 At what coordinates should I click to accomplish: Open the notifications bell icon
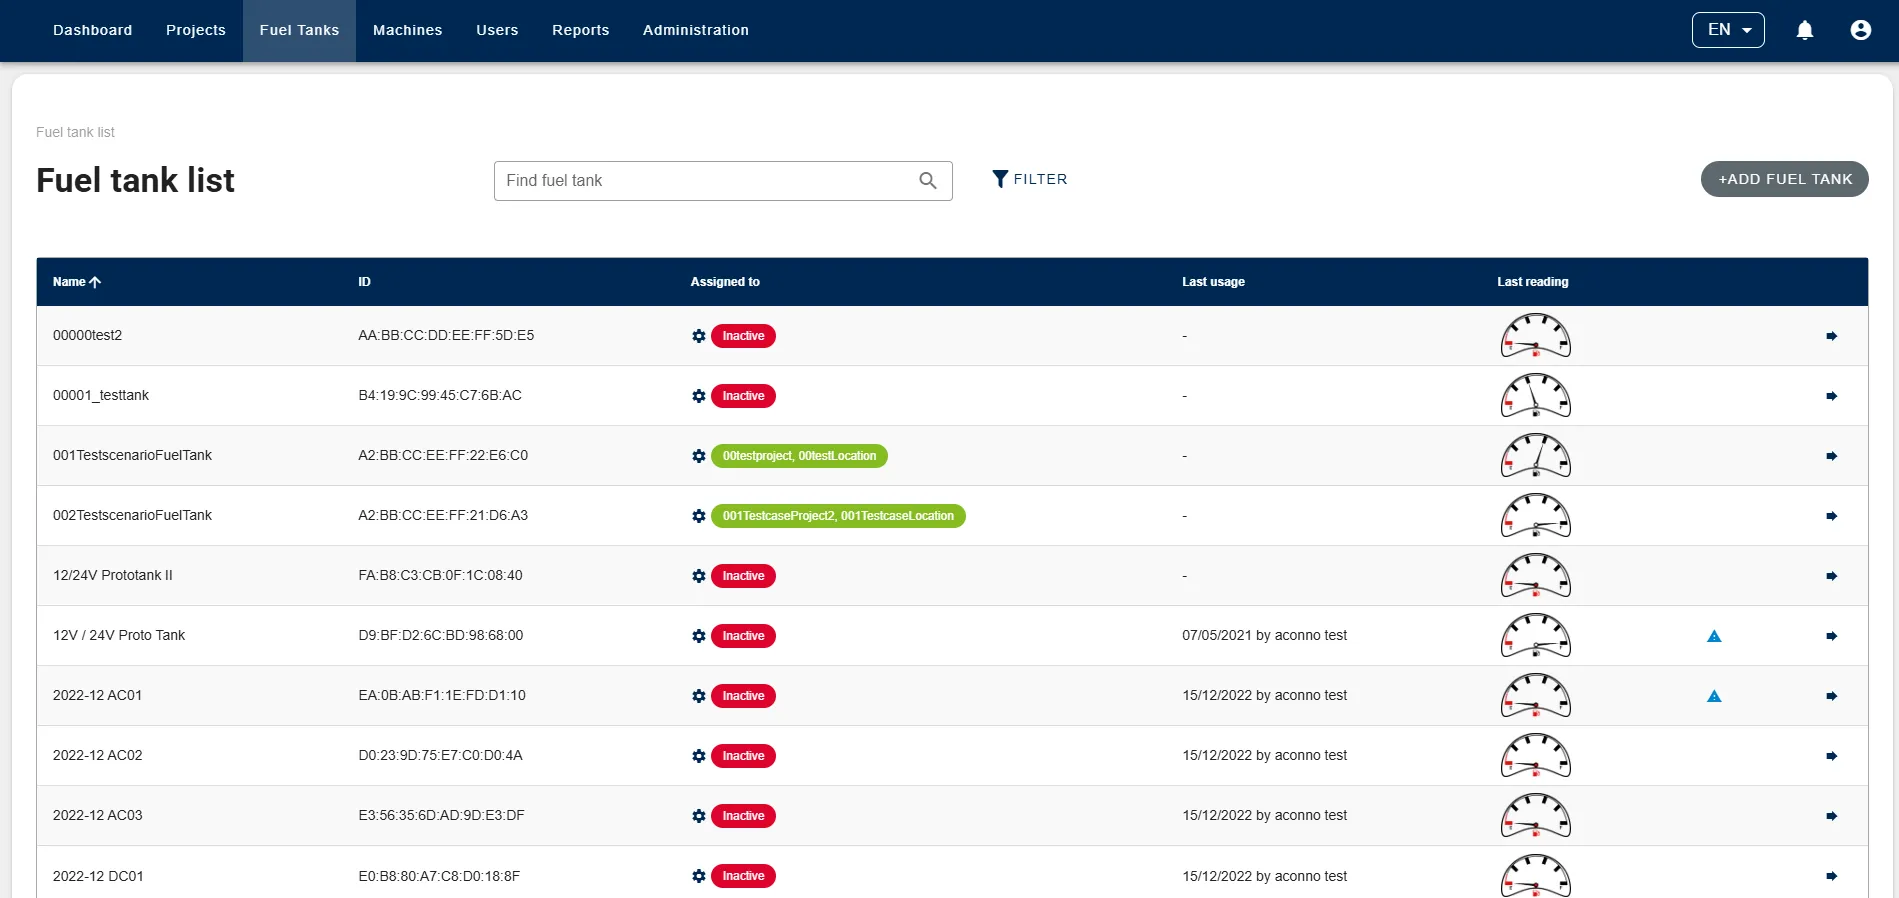click(1804, 30)
